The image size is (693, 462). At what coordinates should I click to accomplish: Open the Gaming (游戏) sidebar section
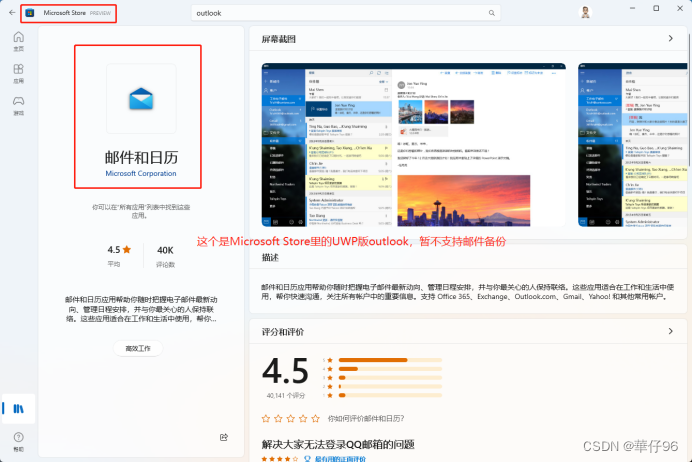(x=19, y=106)
